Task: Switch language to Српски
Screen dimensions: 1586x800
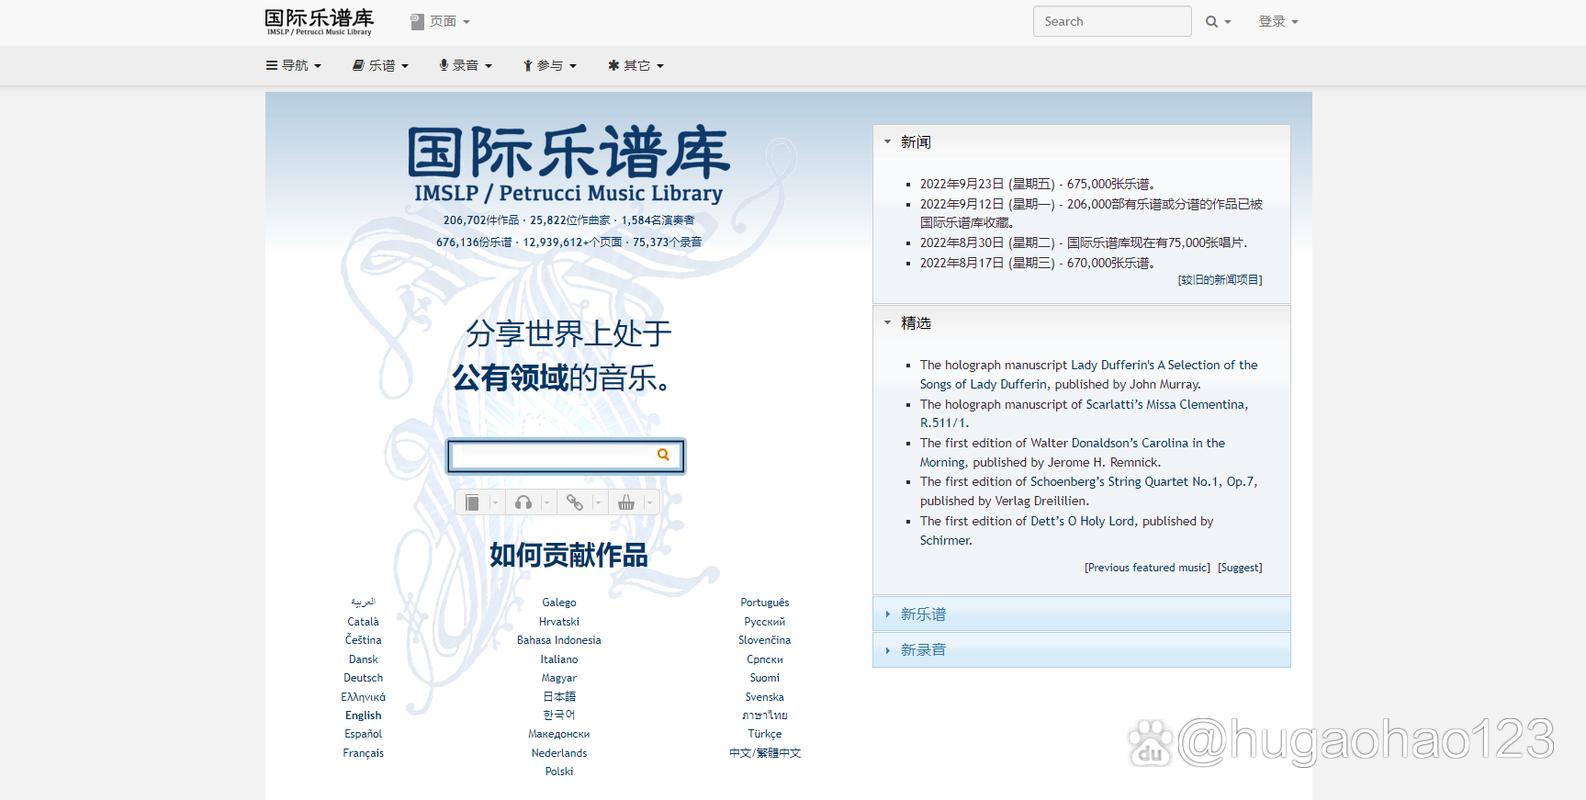Action: pyautogui.click(x=765, y=659)
